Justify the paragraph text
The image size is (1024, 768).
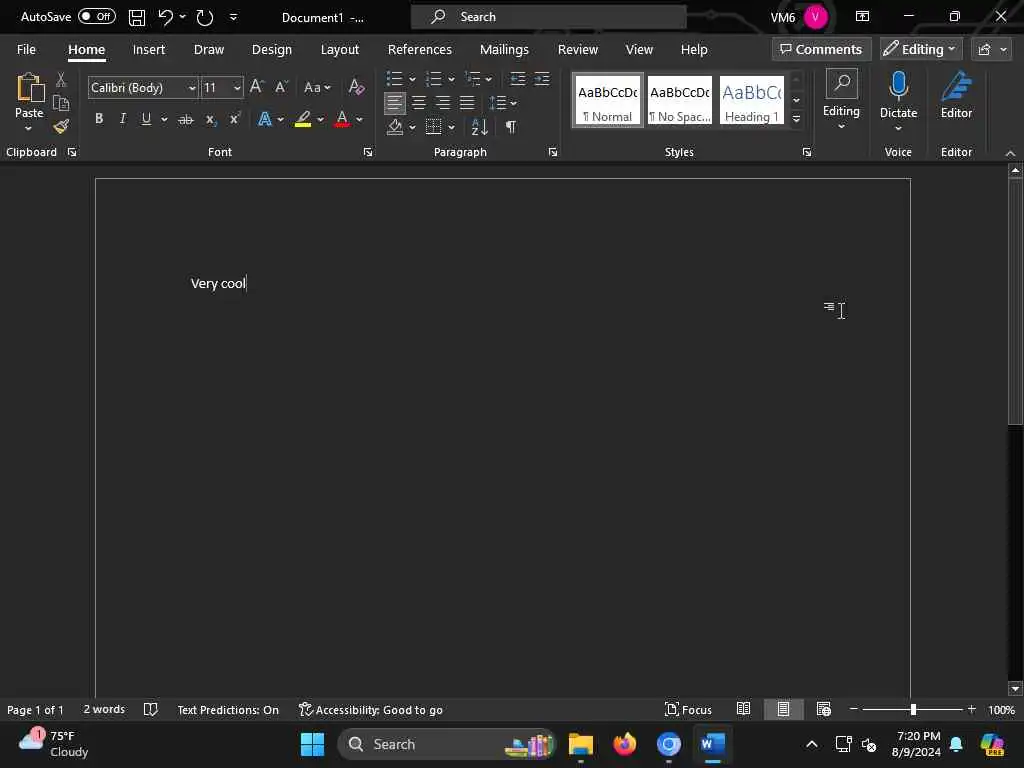click(466, 103)
